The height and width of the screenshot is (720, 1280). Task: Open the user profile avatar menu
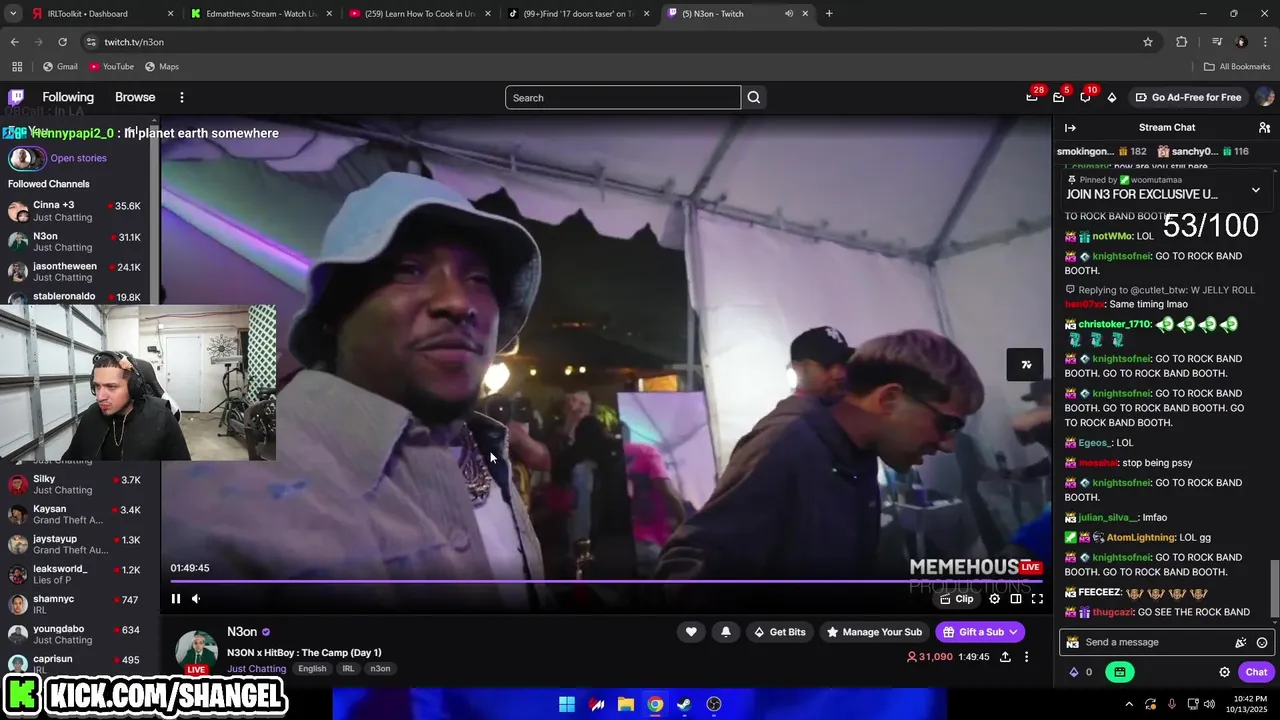(x=1264, y=97)
